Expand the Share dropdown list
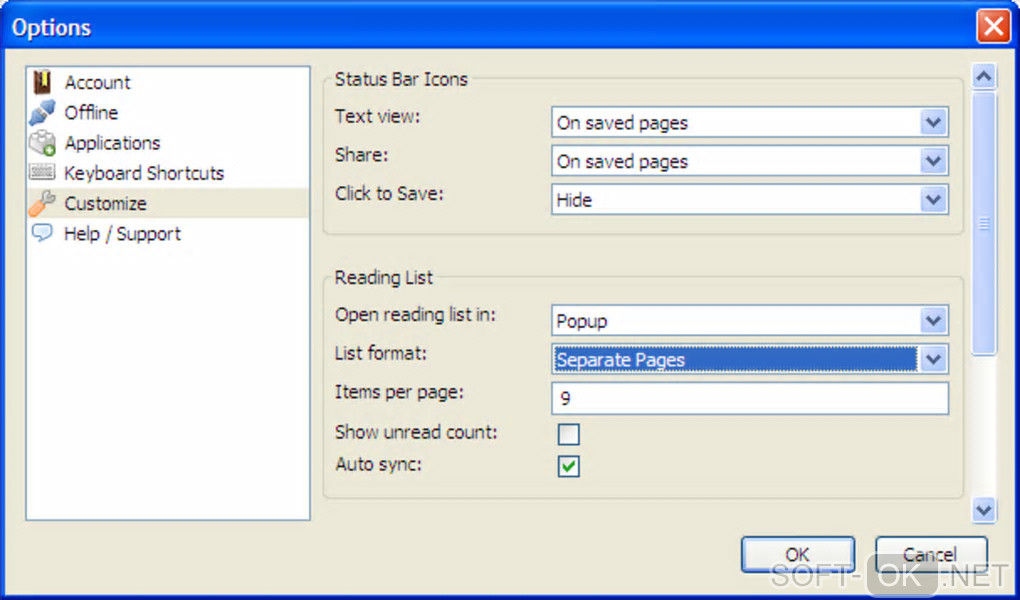The width and height of the screenshot is (1020, 600). click(x=933, y=161)
